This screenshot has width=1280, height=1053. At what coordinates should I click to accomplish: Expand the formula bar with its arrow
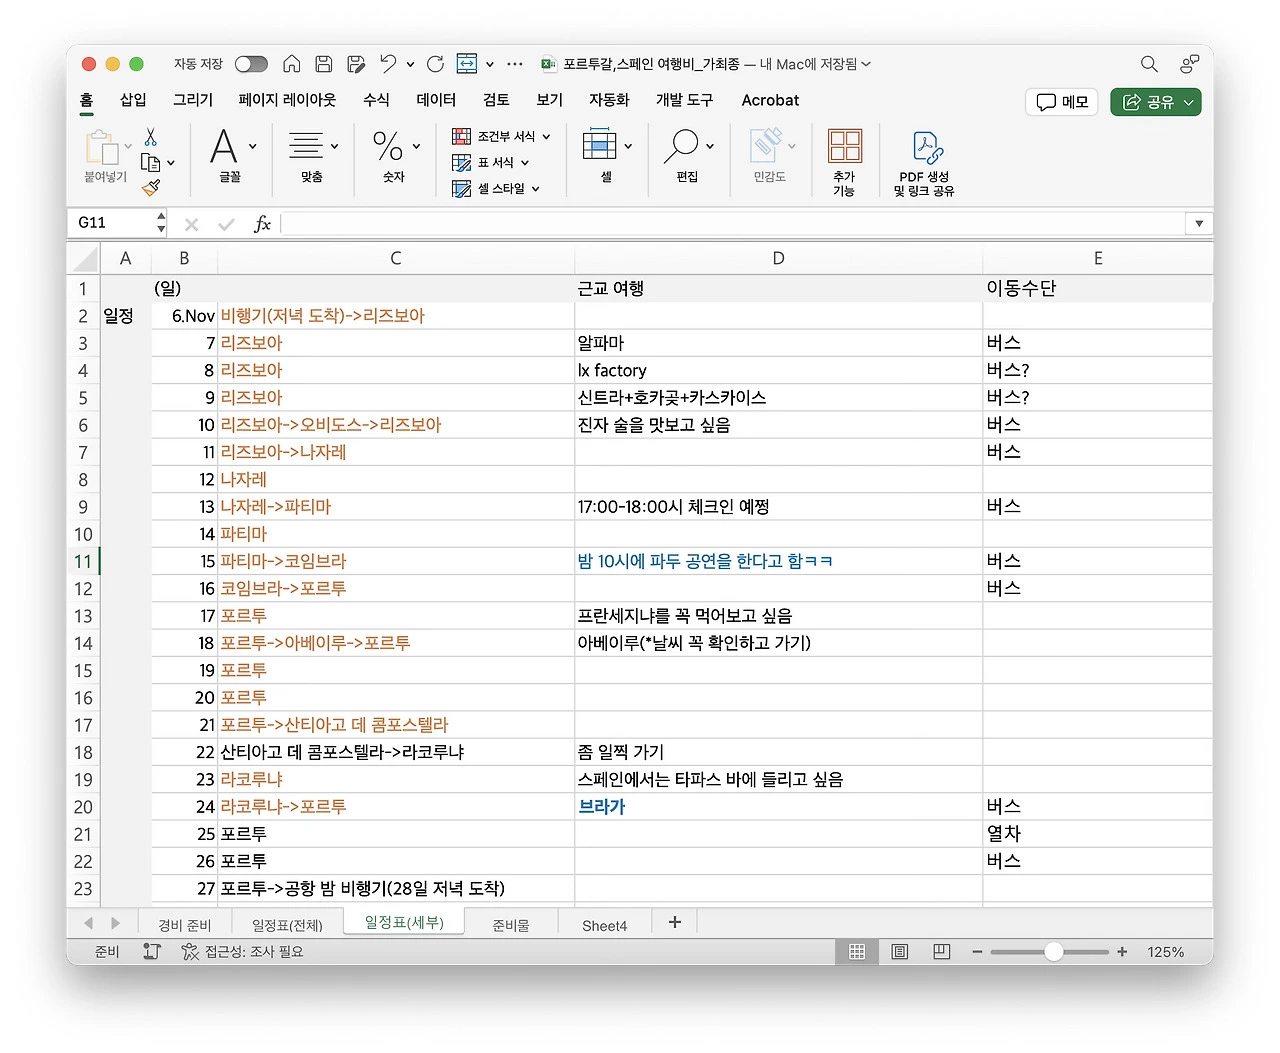1199,223
